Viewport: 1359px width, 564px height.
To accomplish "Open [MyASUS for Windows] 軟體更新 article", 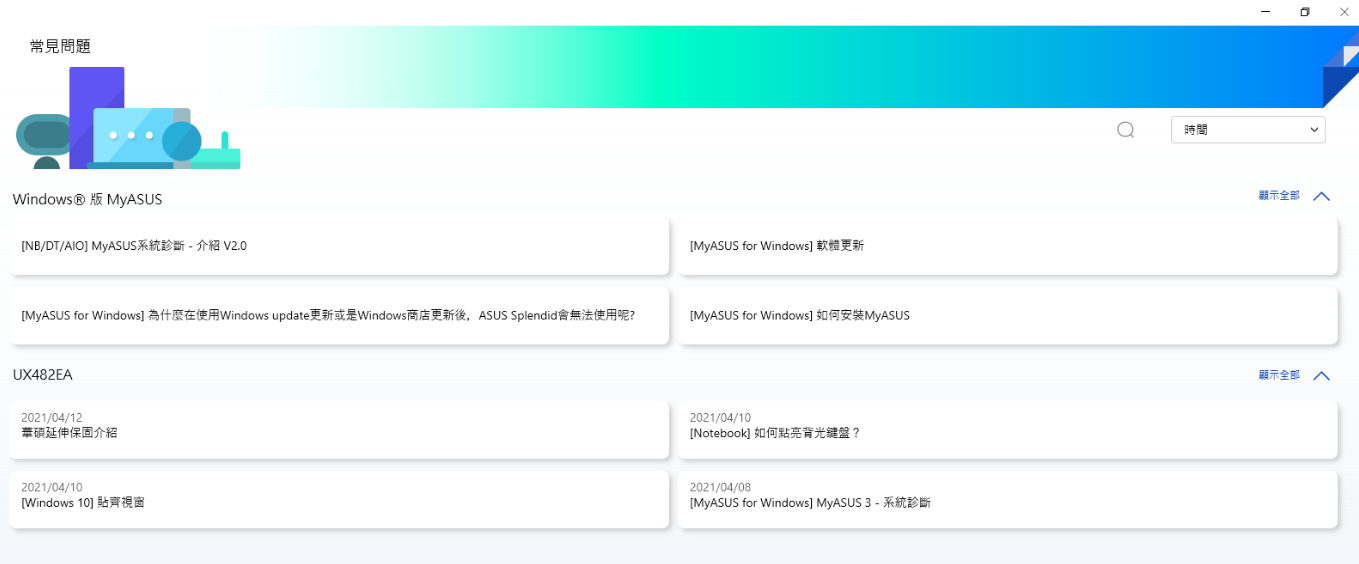I will click(x=1008, y=245).
